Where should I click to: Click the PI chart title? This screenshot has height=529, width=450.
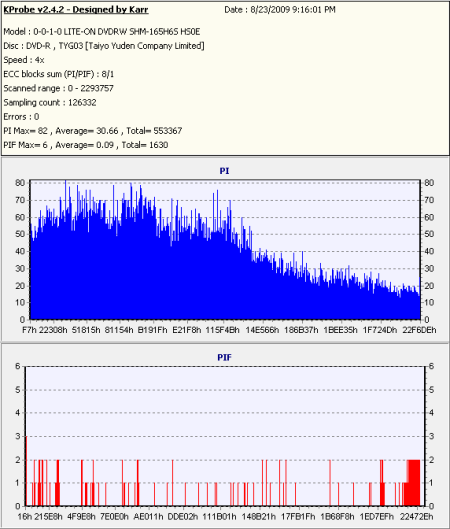[224, 171]
